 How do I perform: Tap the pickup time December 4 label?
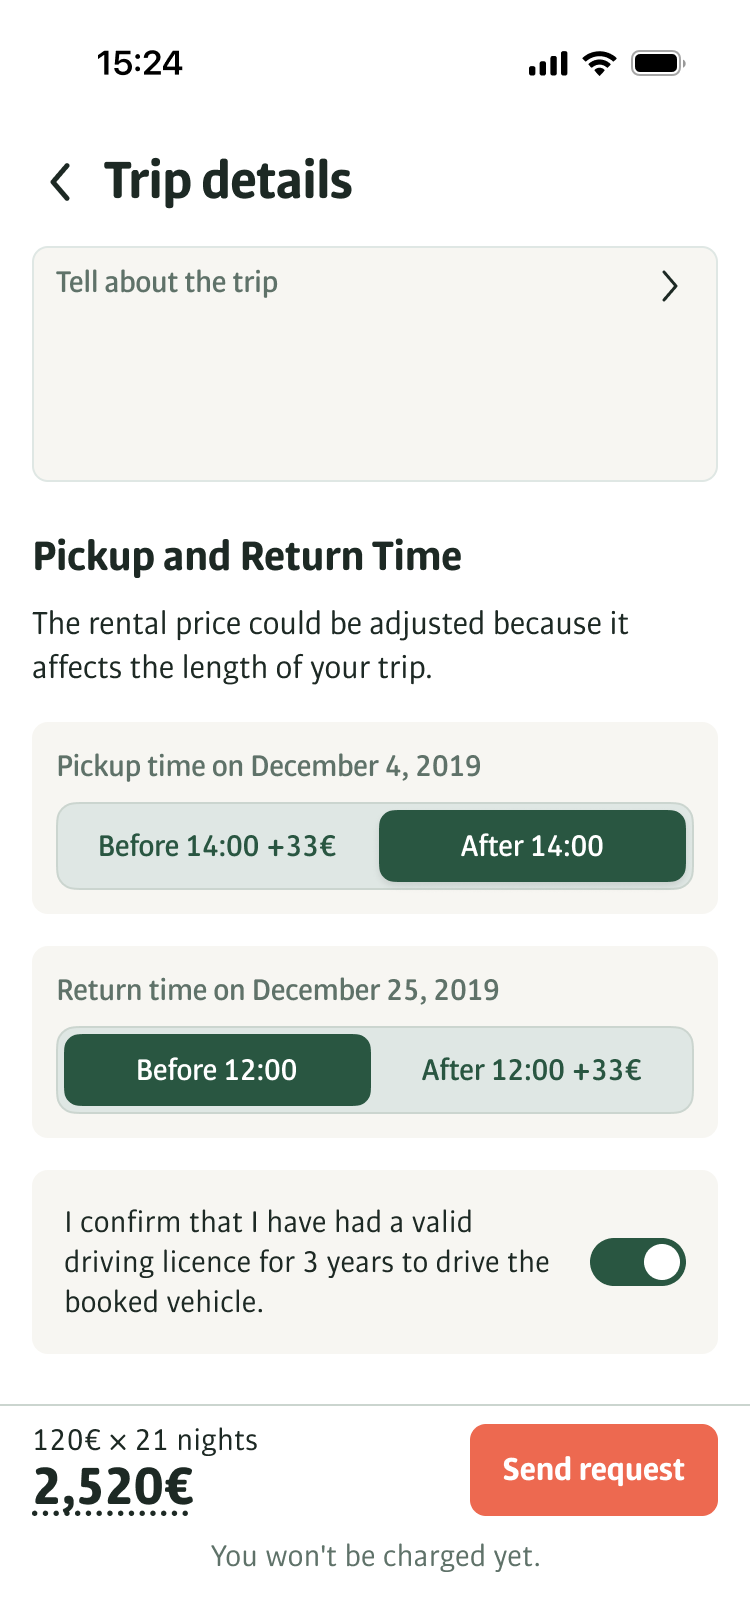click(x=269, y=766)
